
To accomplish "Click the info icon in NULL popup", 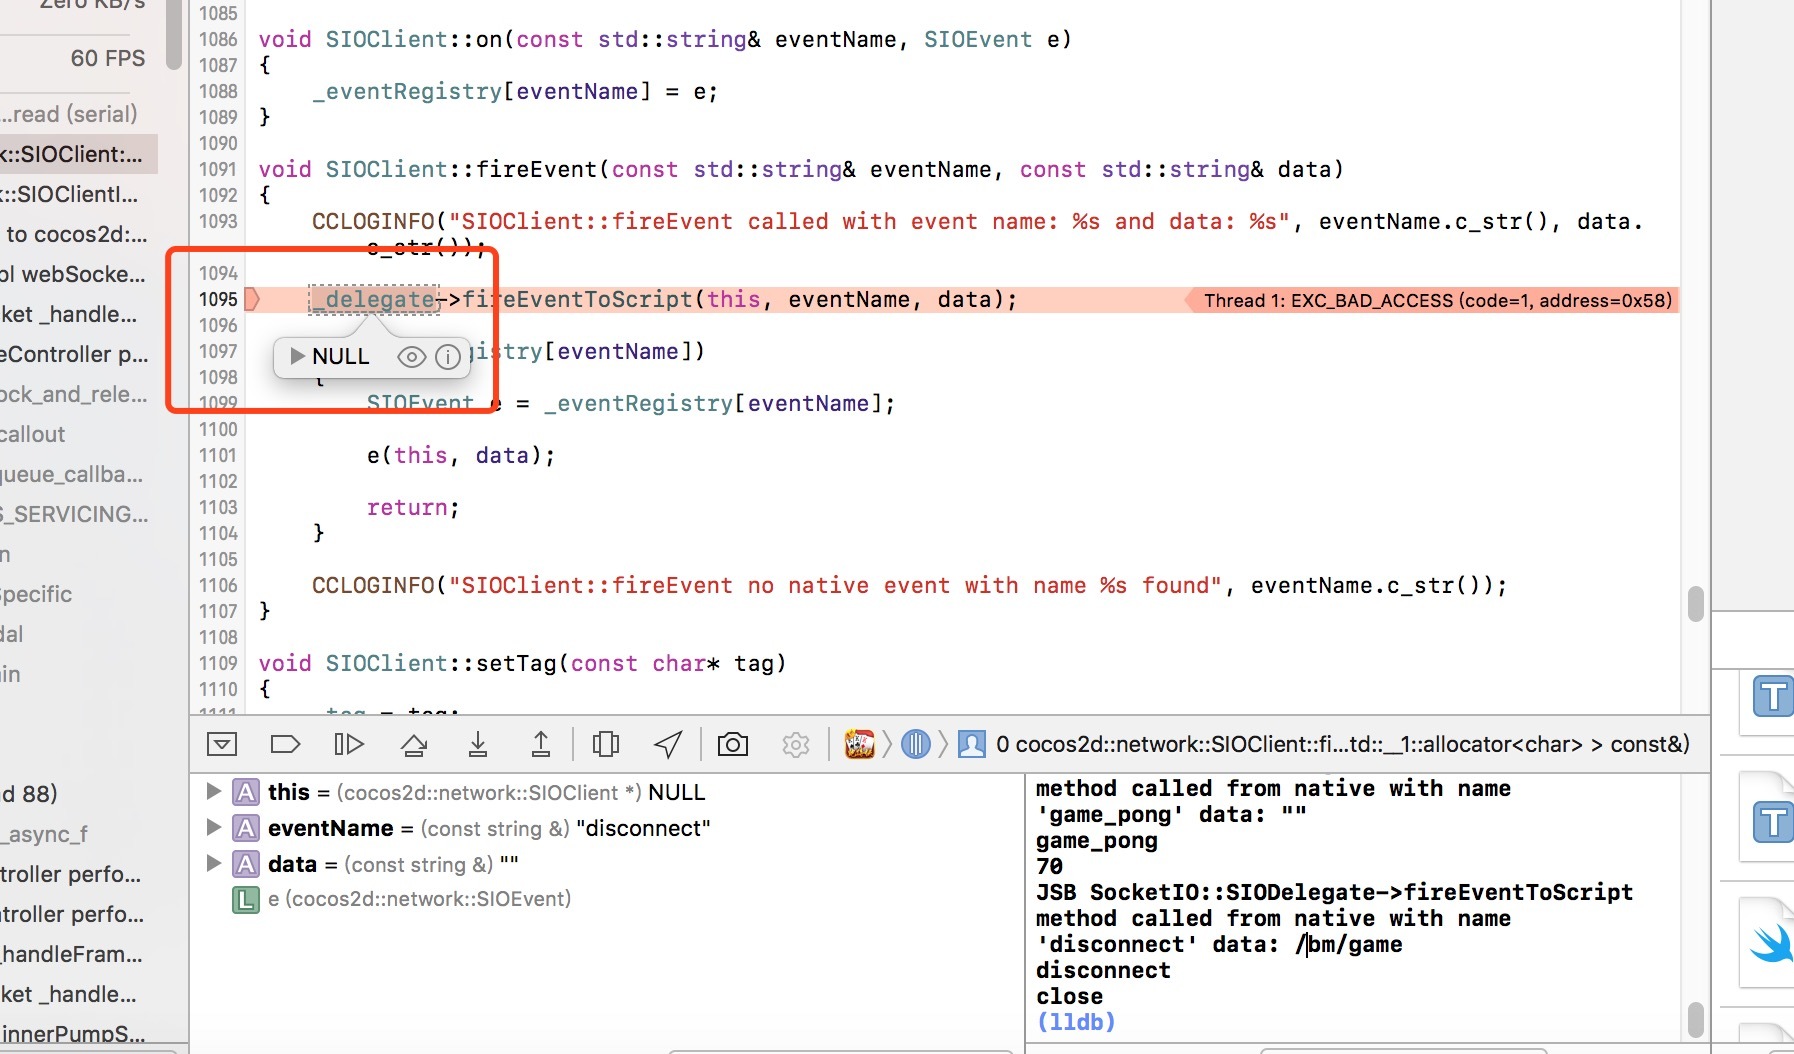I will coord(448,357).
